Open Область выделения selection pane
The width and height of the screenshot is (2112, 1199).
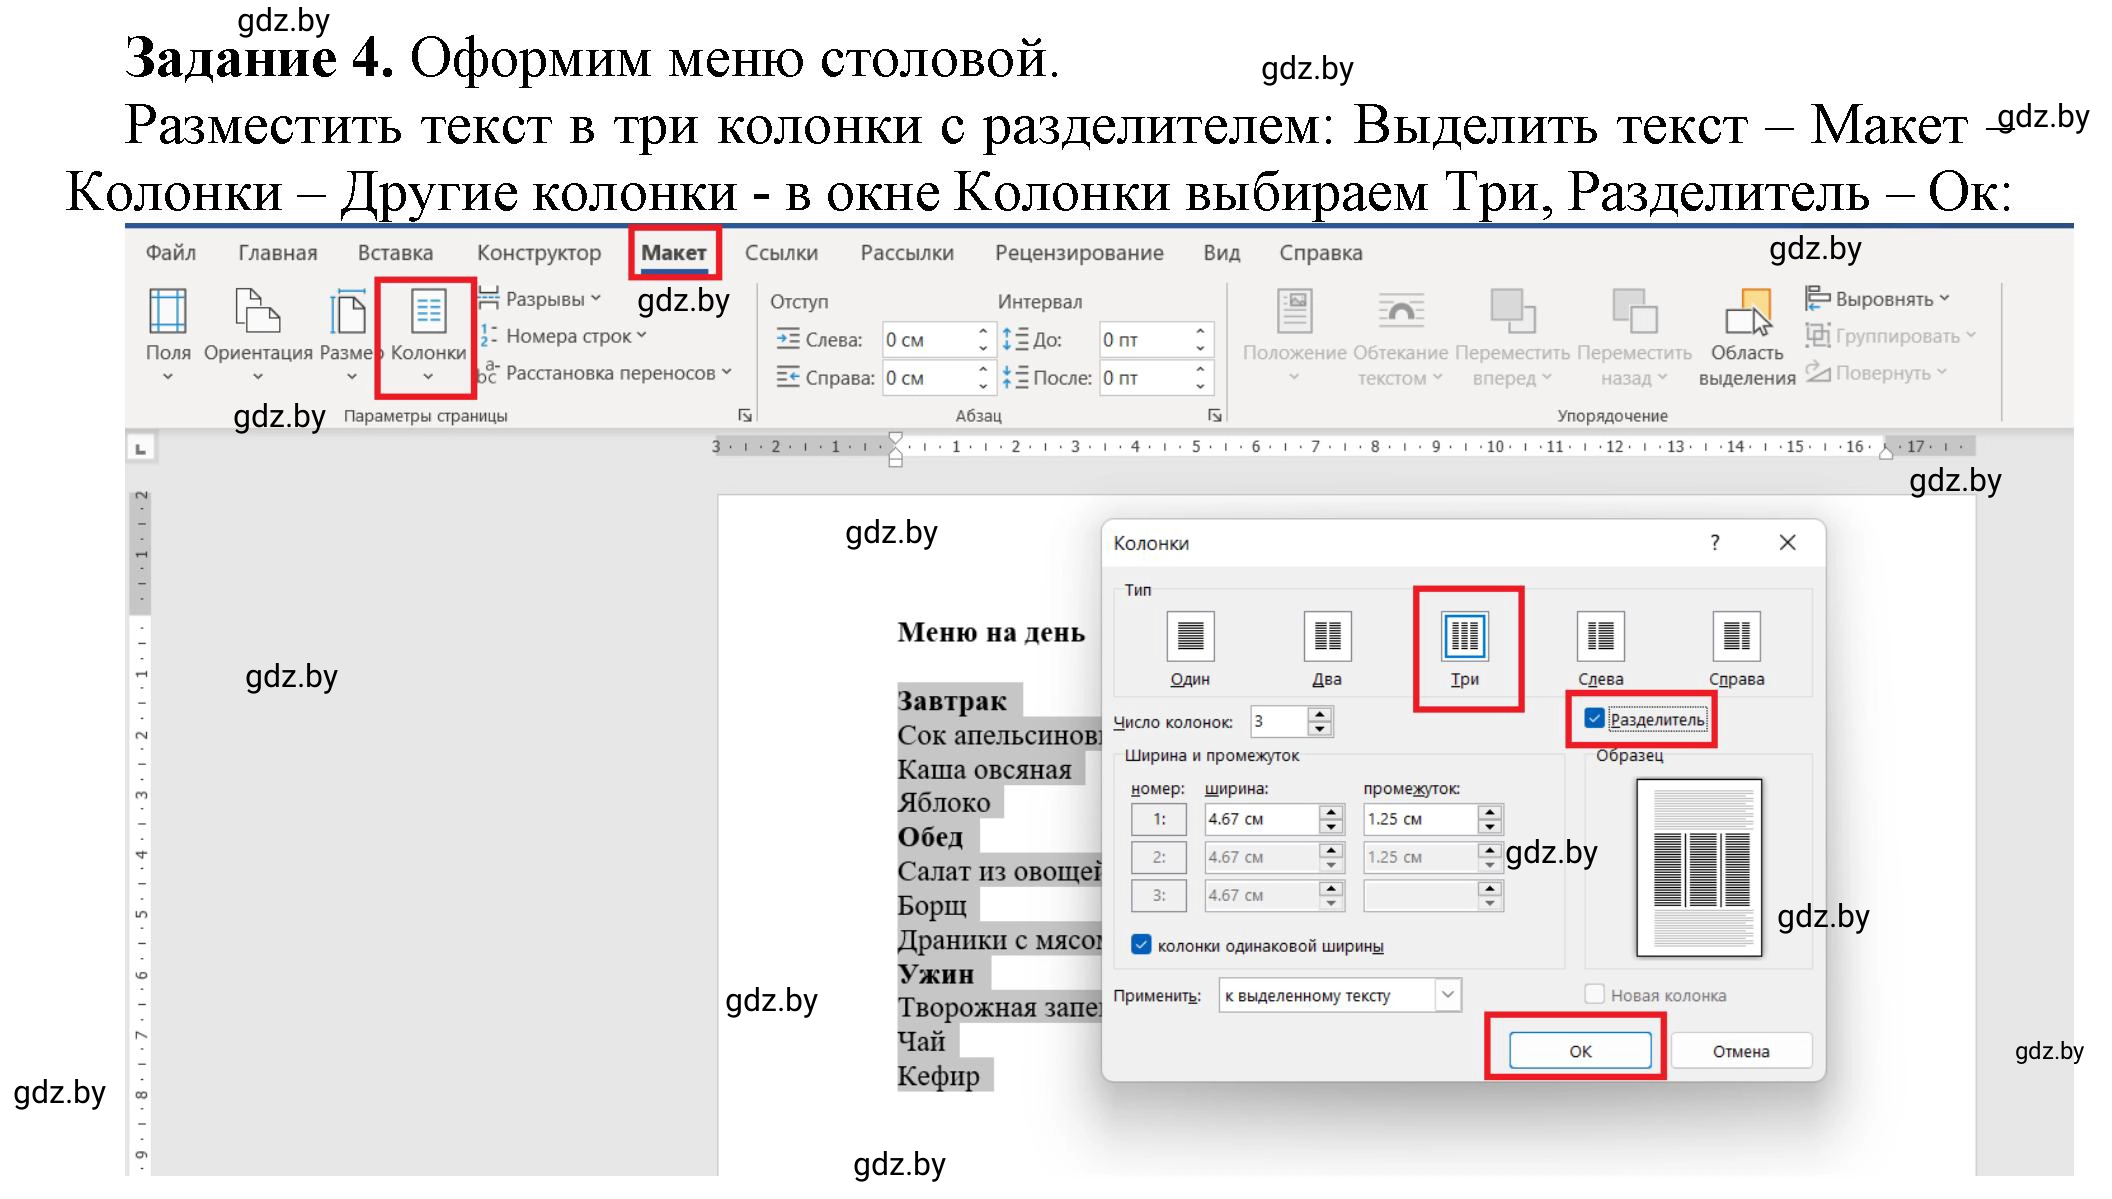pos(1747,338)
